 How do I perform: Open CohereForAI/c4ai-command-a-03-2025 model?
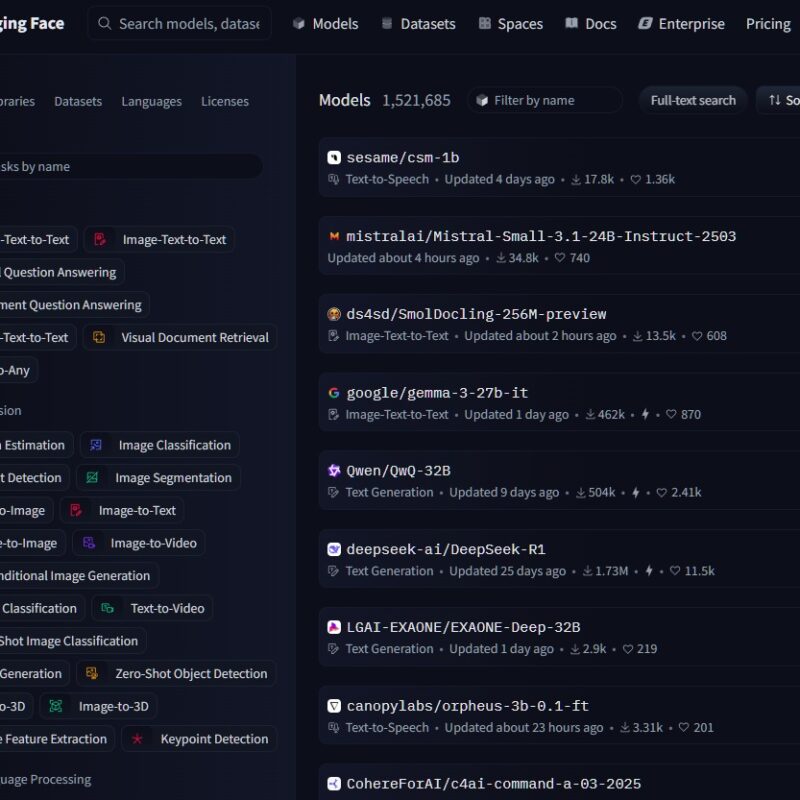coord(493,783)
